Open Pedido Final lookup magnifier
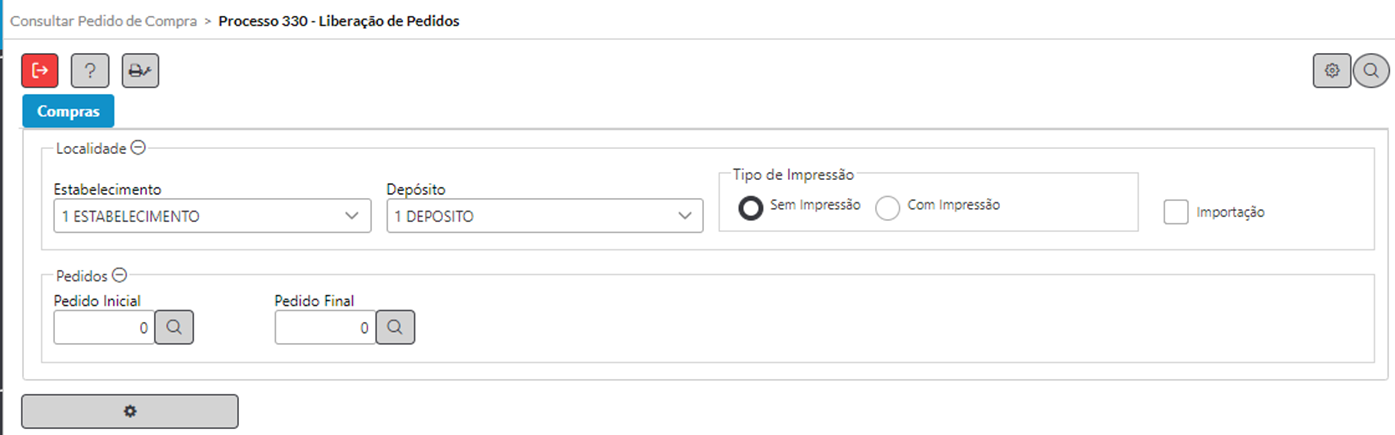1395x435 pixels. [395, 327]
